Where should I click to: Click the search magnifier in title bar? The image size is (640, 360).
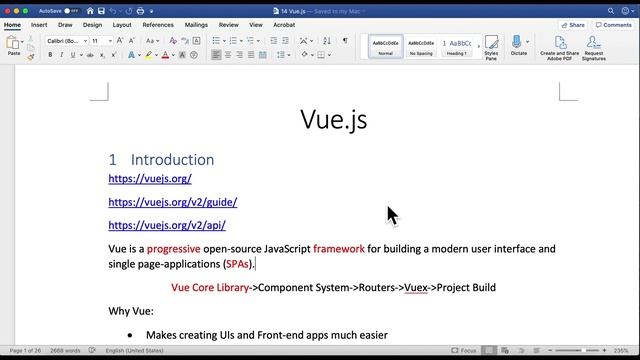click(611, 11)
